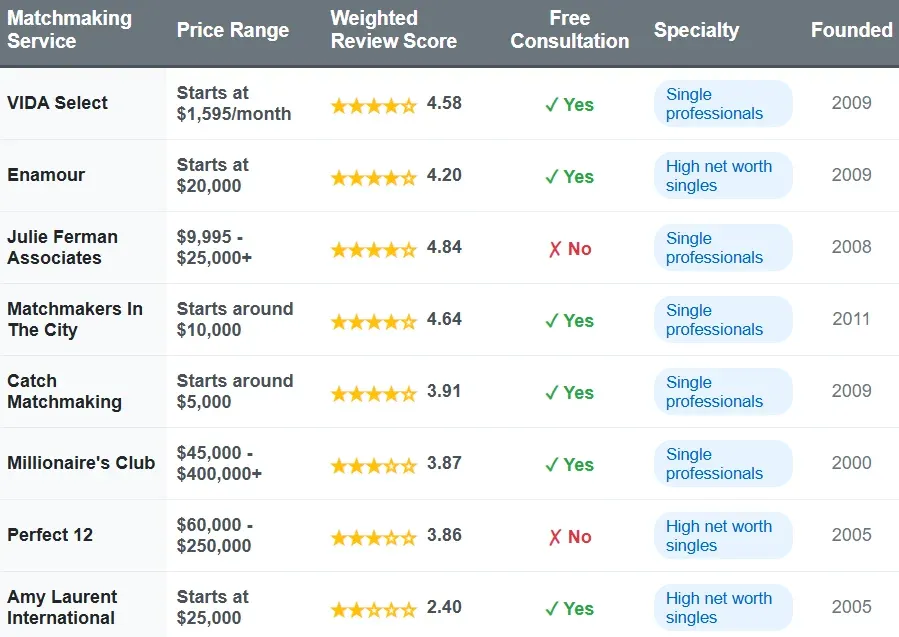The height and width of the screenshot is (637, 899).
Task: Open the Matchmakers In The City entry
Action: pyautogui.click(x=75, y=319)
